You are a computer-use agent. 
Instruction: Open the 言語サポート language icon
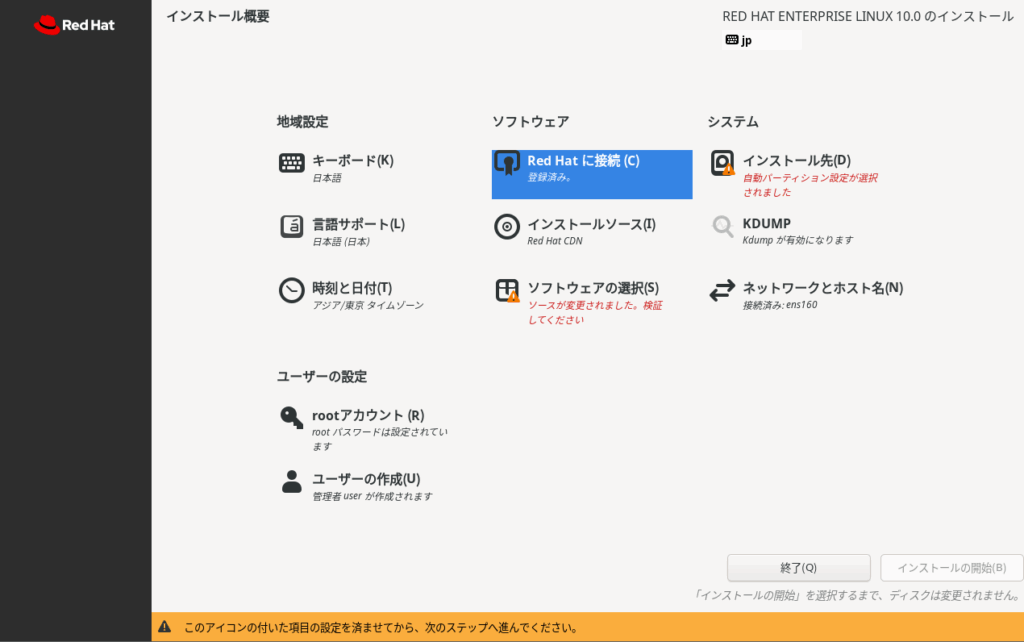[x=291, y=227]
